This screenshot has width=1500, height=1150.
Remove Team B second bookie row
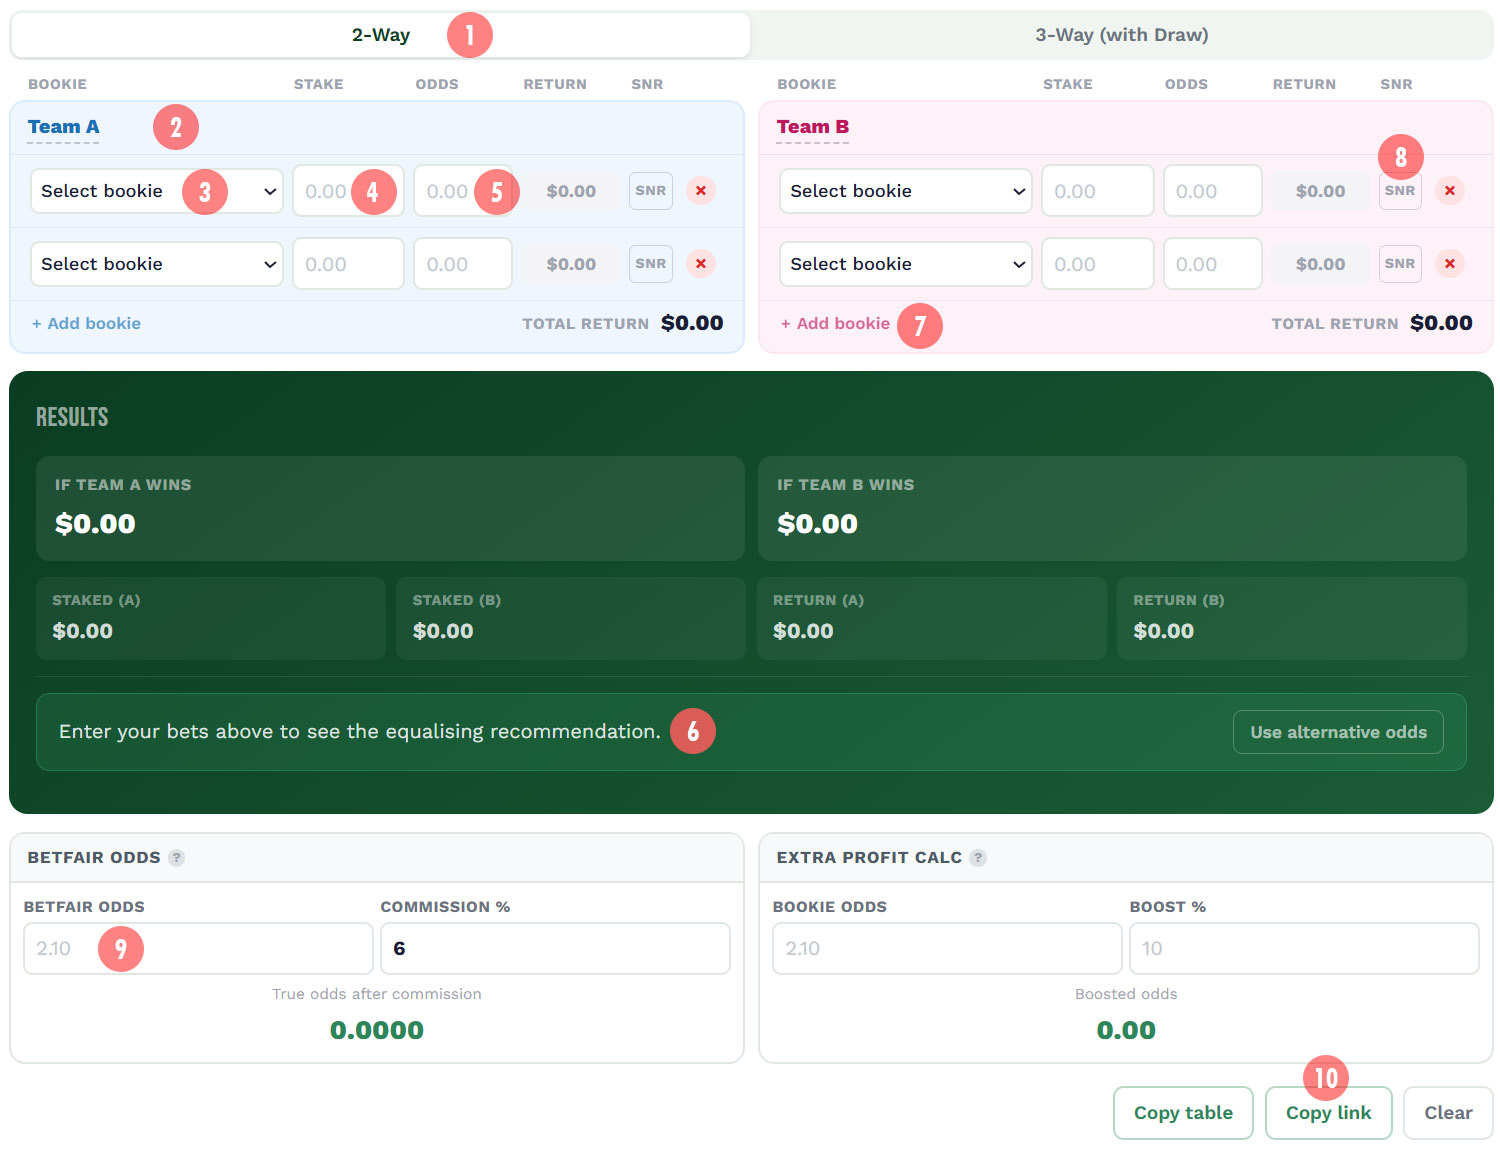pyautogui.click(x=1450, y=264)
